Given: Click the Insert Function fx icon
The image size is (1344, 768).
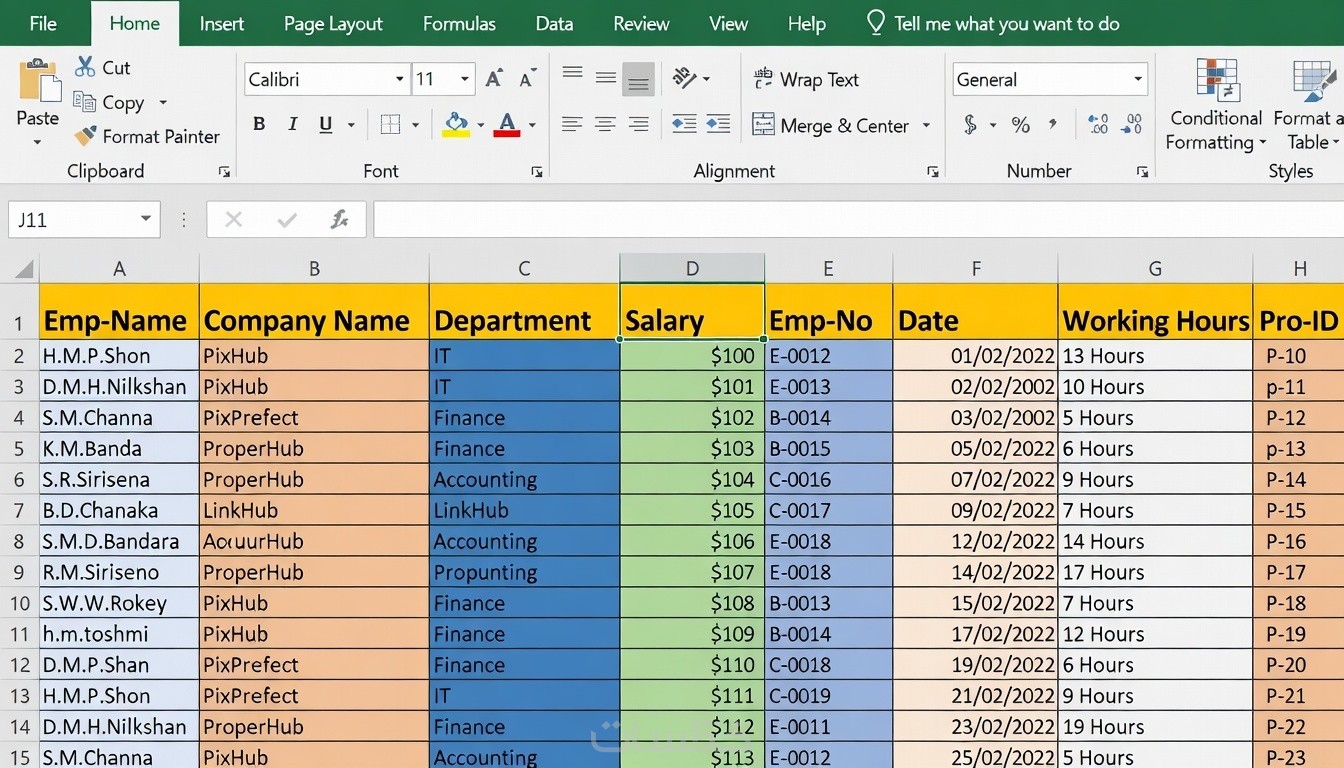Looking at the screenshot, I should click(x=340, y=219).
